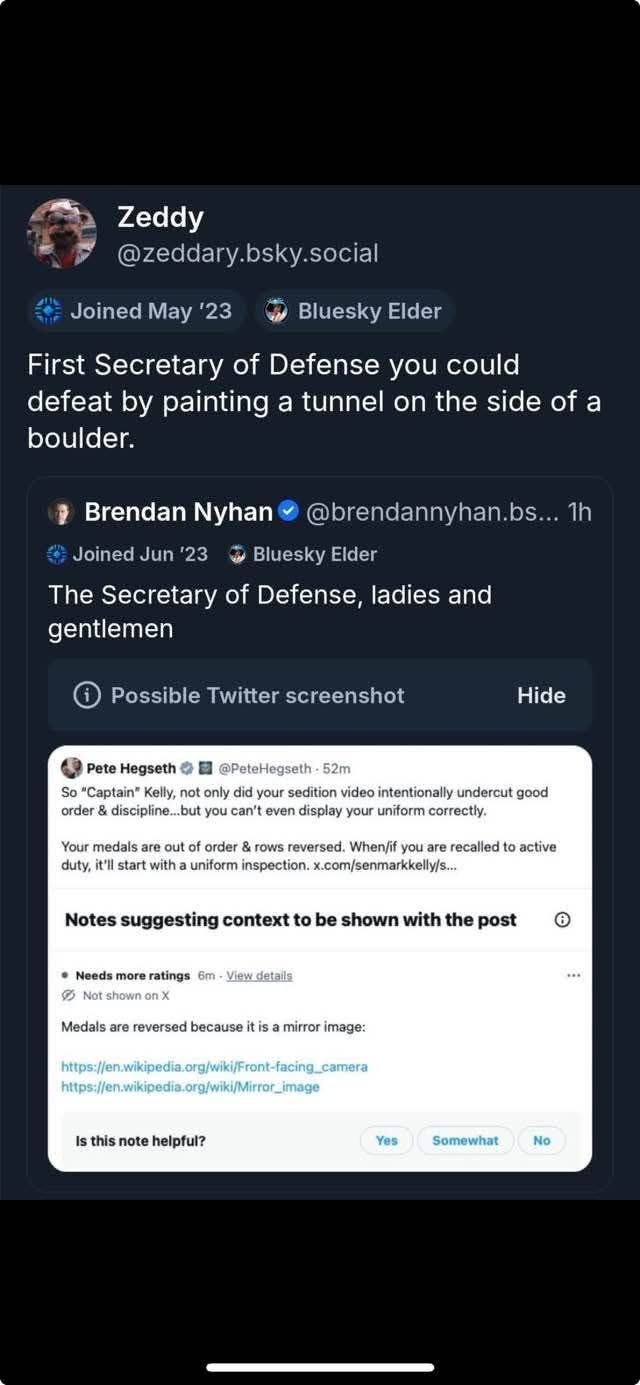Tap the @zeddary.bsky.social handle
This screenshot has height=1385, width=640.
[247, 253]
